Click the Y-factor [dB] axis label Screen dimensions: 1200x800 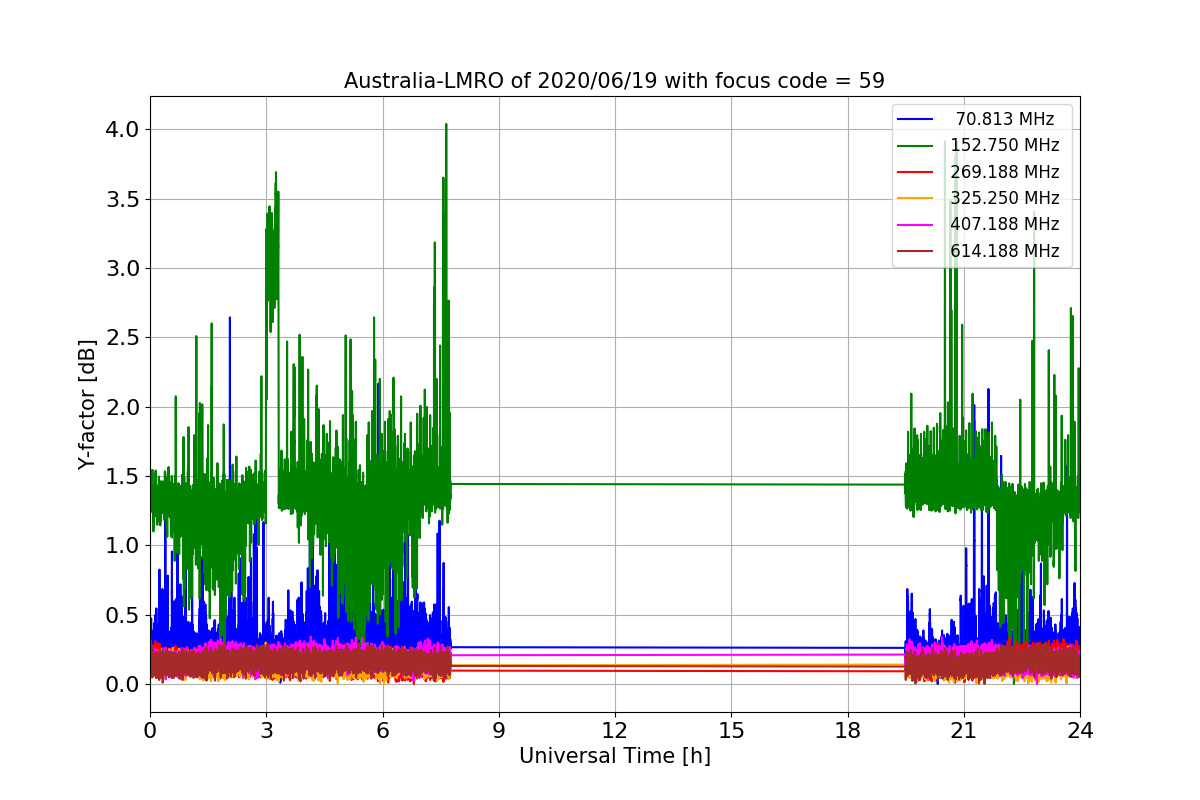88,405
